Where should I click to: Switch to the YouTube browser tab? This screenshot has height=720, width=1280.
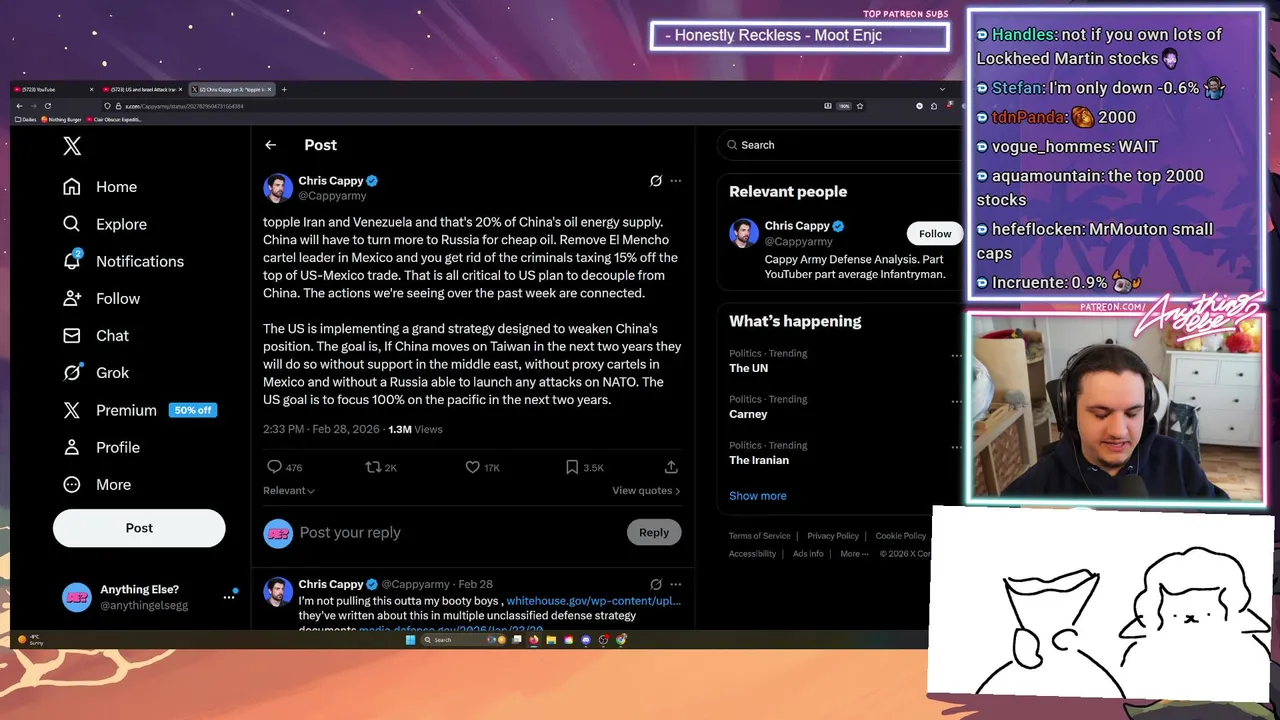(54, 90)
